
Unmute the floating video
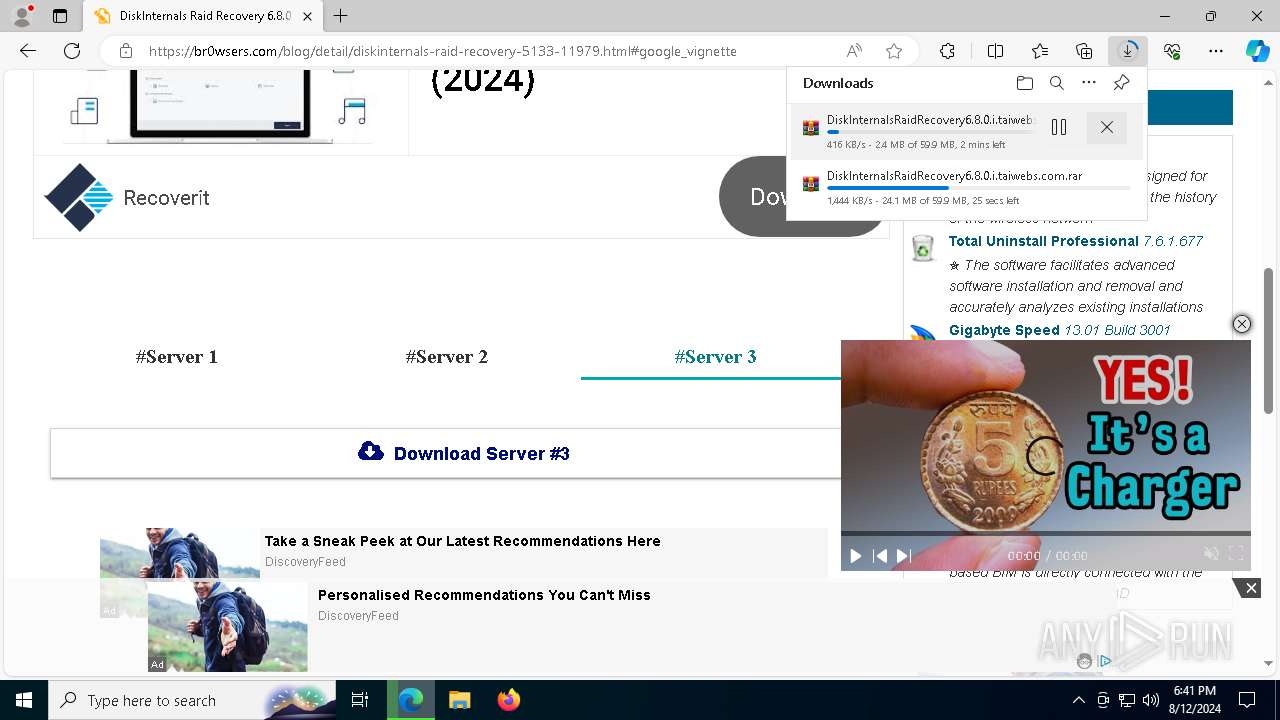[1211, 553]
